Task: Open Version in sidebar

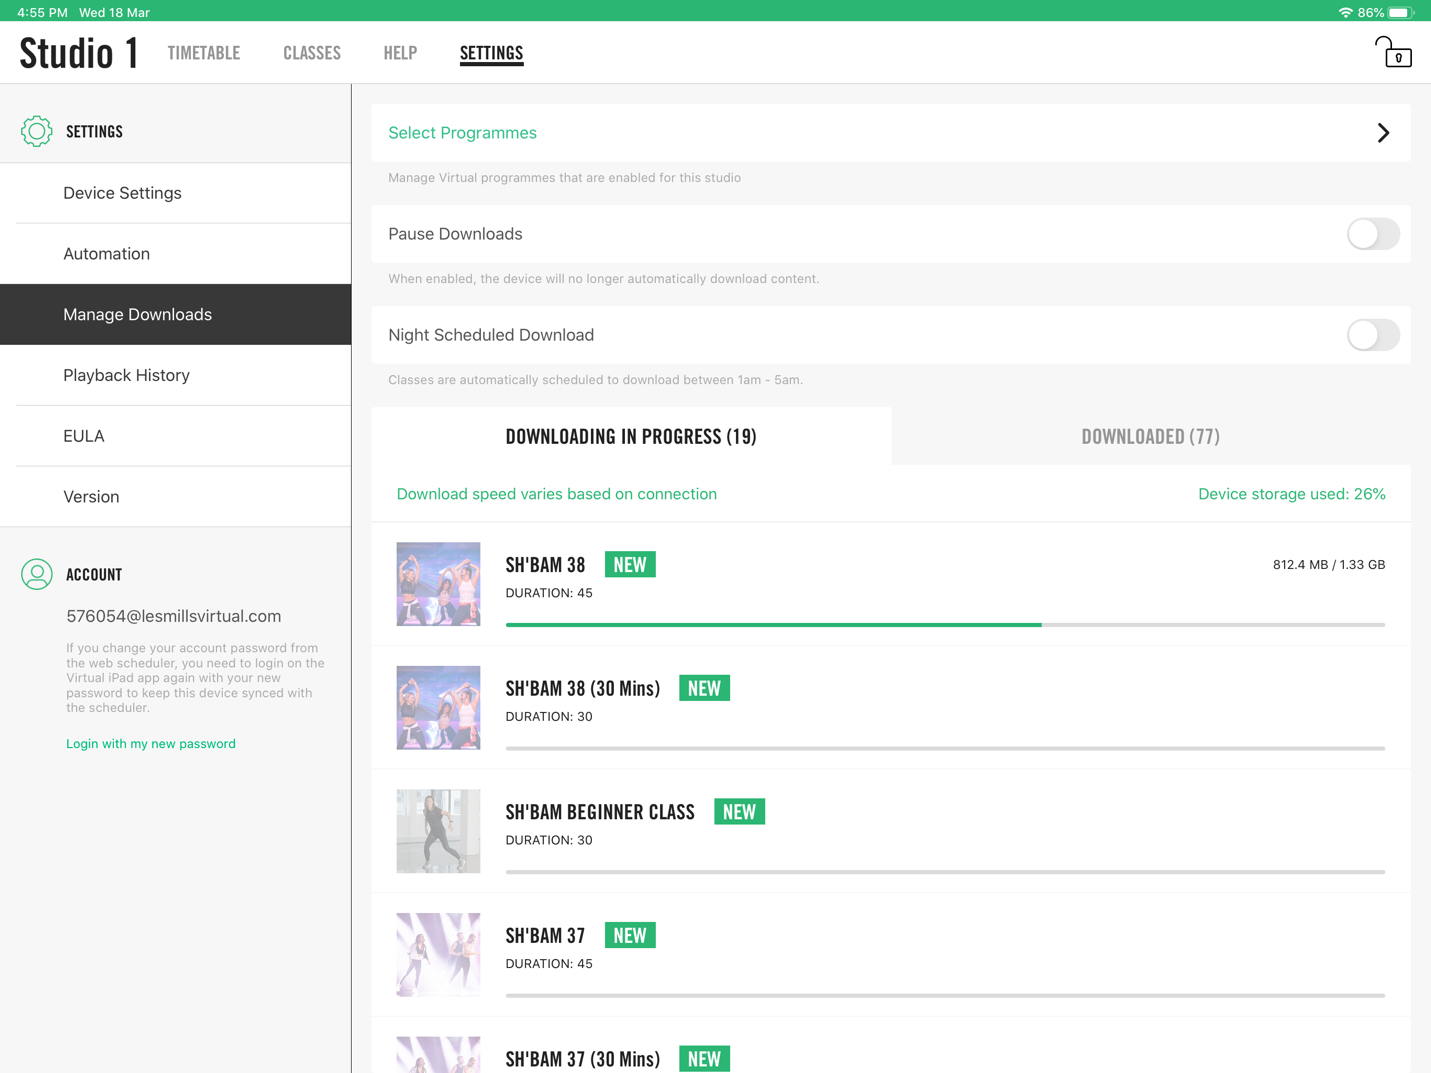Action: pyautogui.click(x=176, y=497)
